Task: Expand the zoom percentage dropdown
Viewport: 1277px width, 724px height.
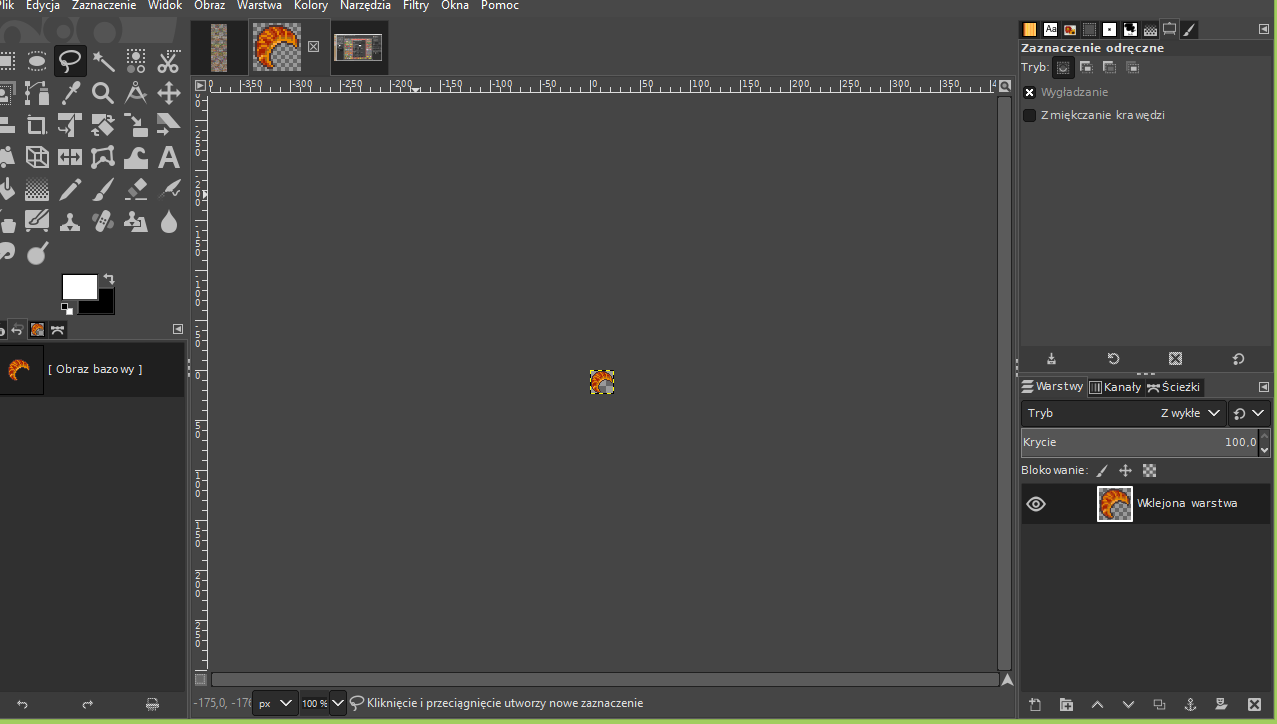Action: 338,703
